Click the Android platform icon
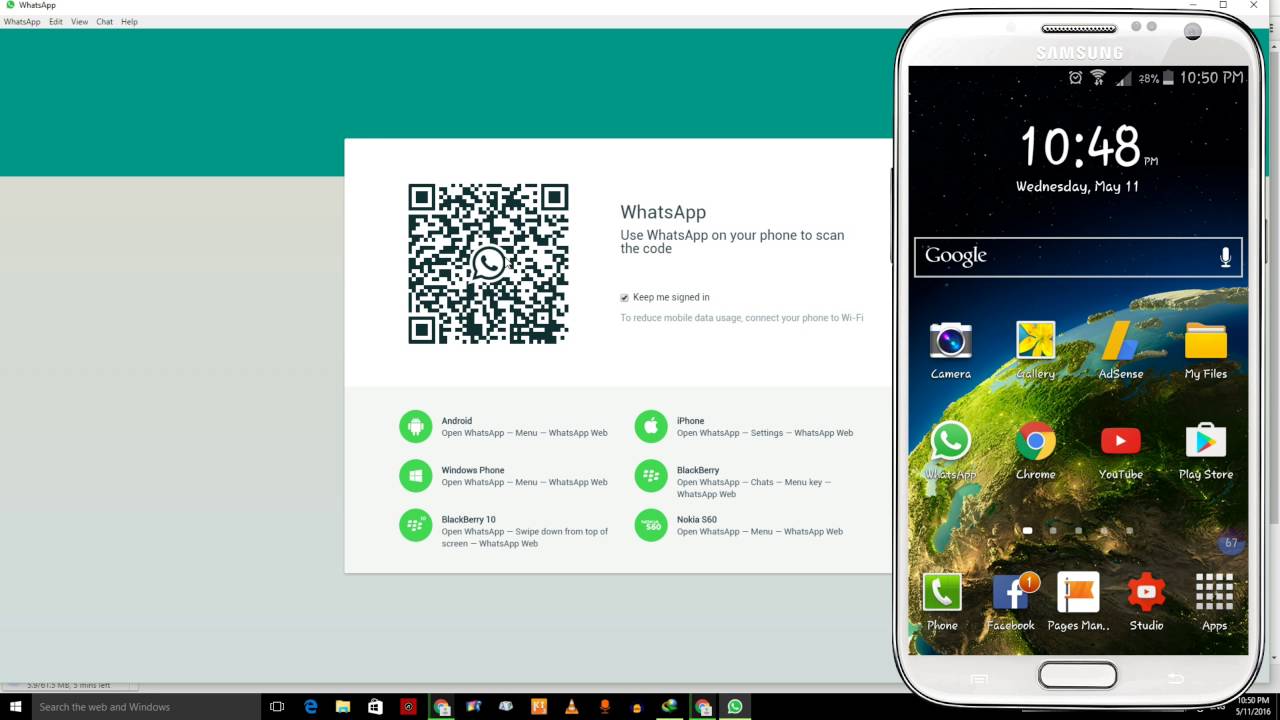This screenshot has width=1280, height=720. (x=415, y=426)
